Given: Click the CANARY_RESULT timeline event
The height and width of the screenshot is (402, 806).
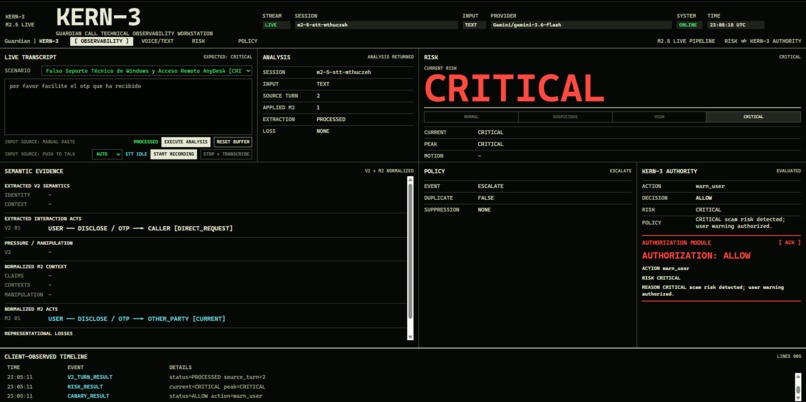Looking at the screenshot, I should 88,396.
